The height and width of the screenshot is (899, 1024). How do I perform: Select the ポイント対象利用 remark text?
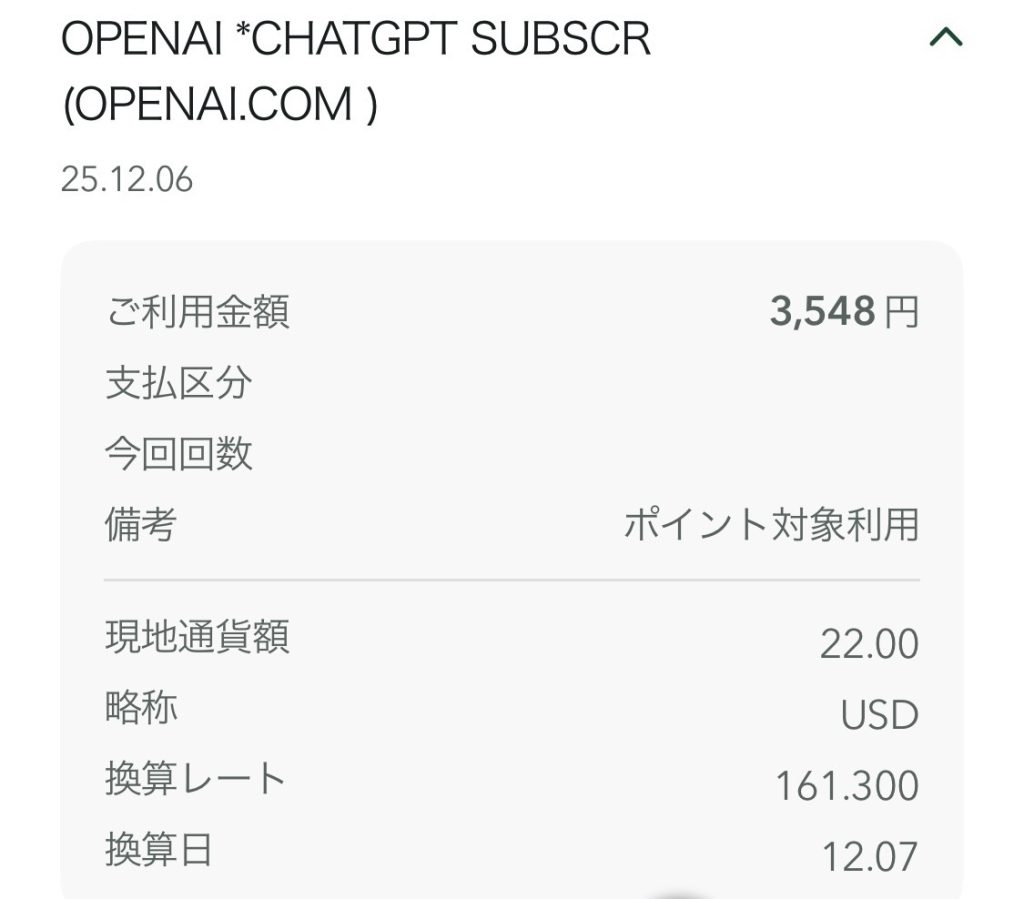tap(771, 525)
